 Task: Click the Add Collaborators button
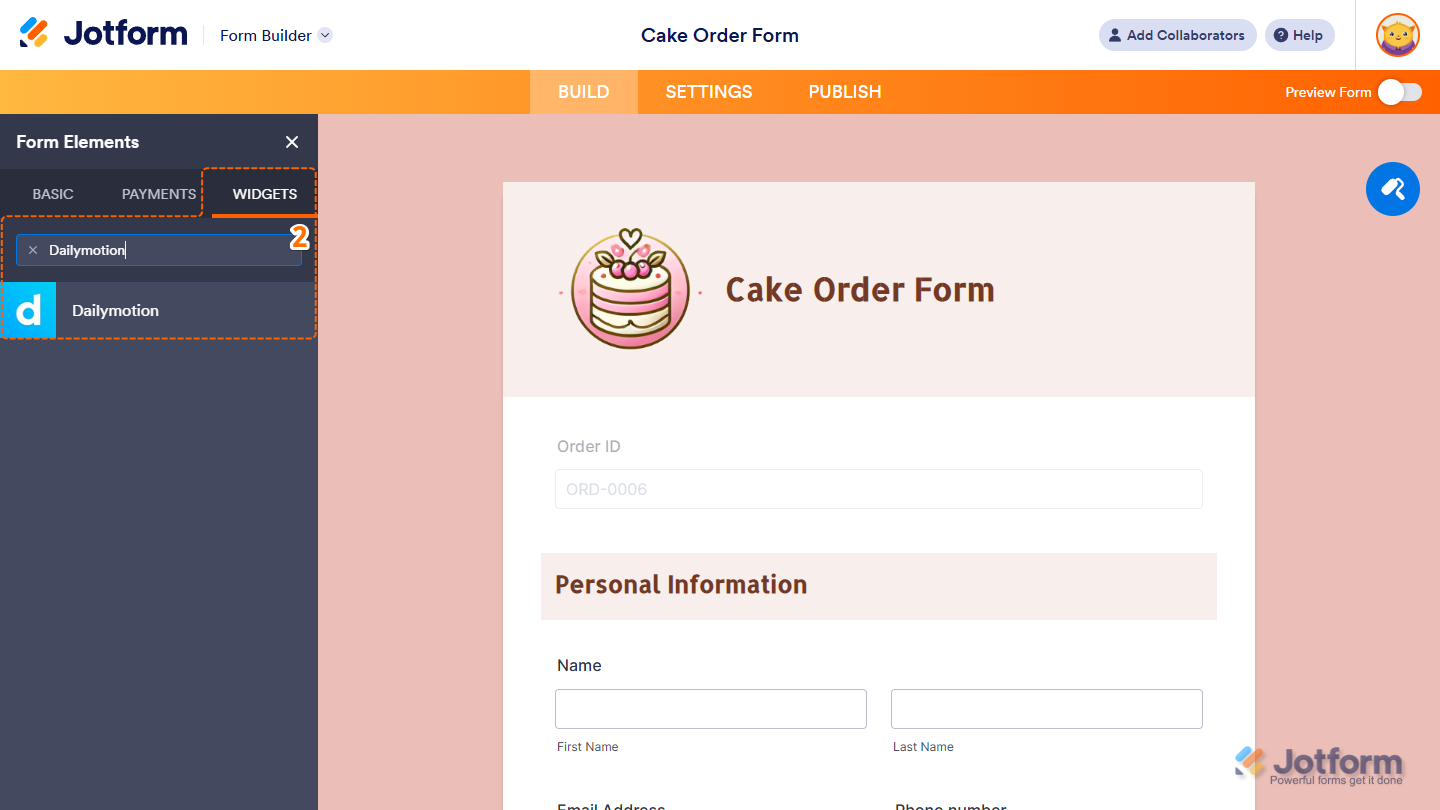pyautogui.click(x=1177, y=35)
